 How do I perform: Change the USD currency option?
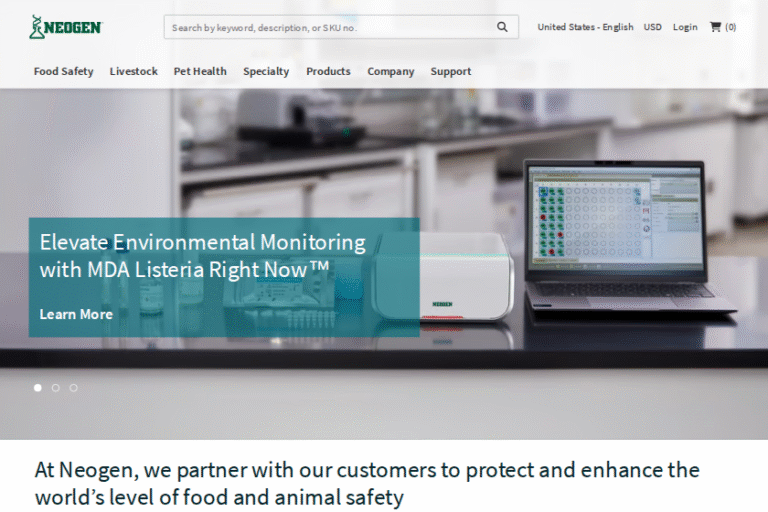point(652,27)
